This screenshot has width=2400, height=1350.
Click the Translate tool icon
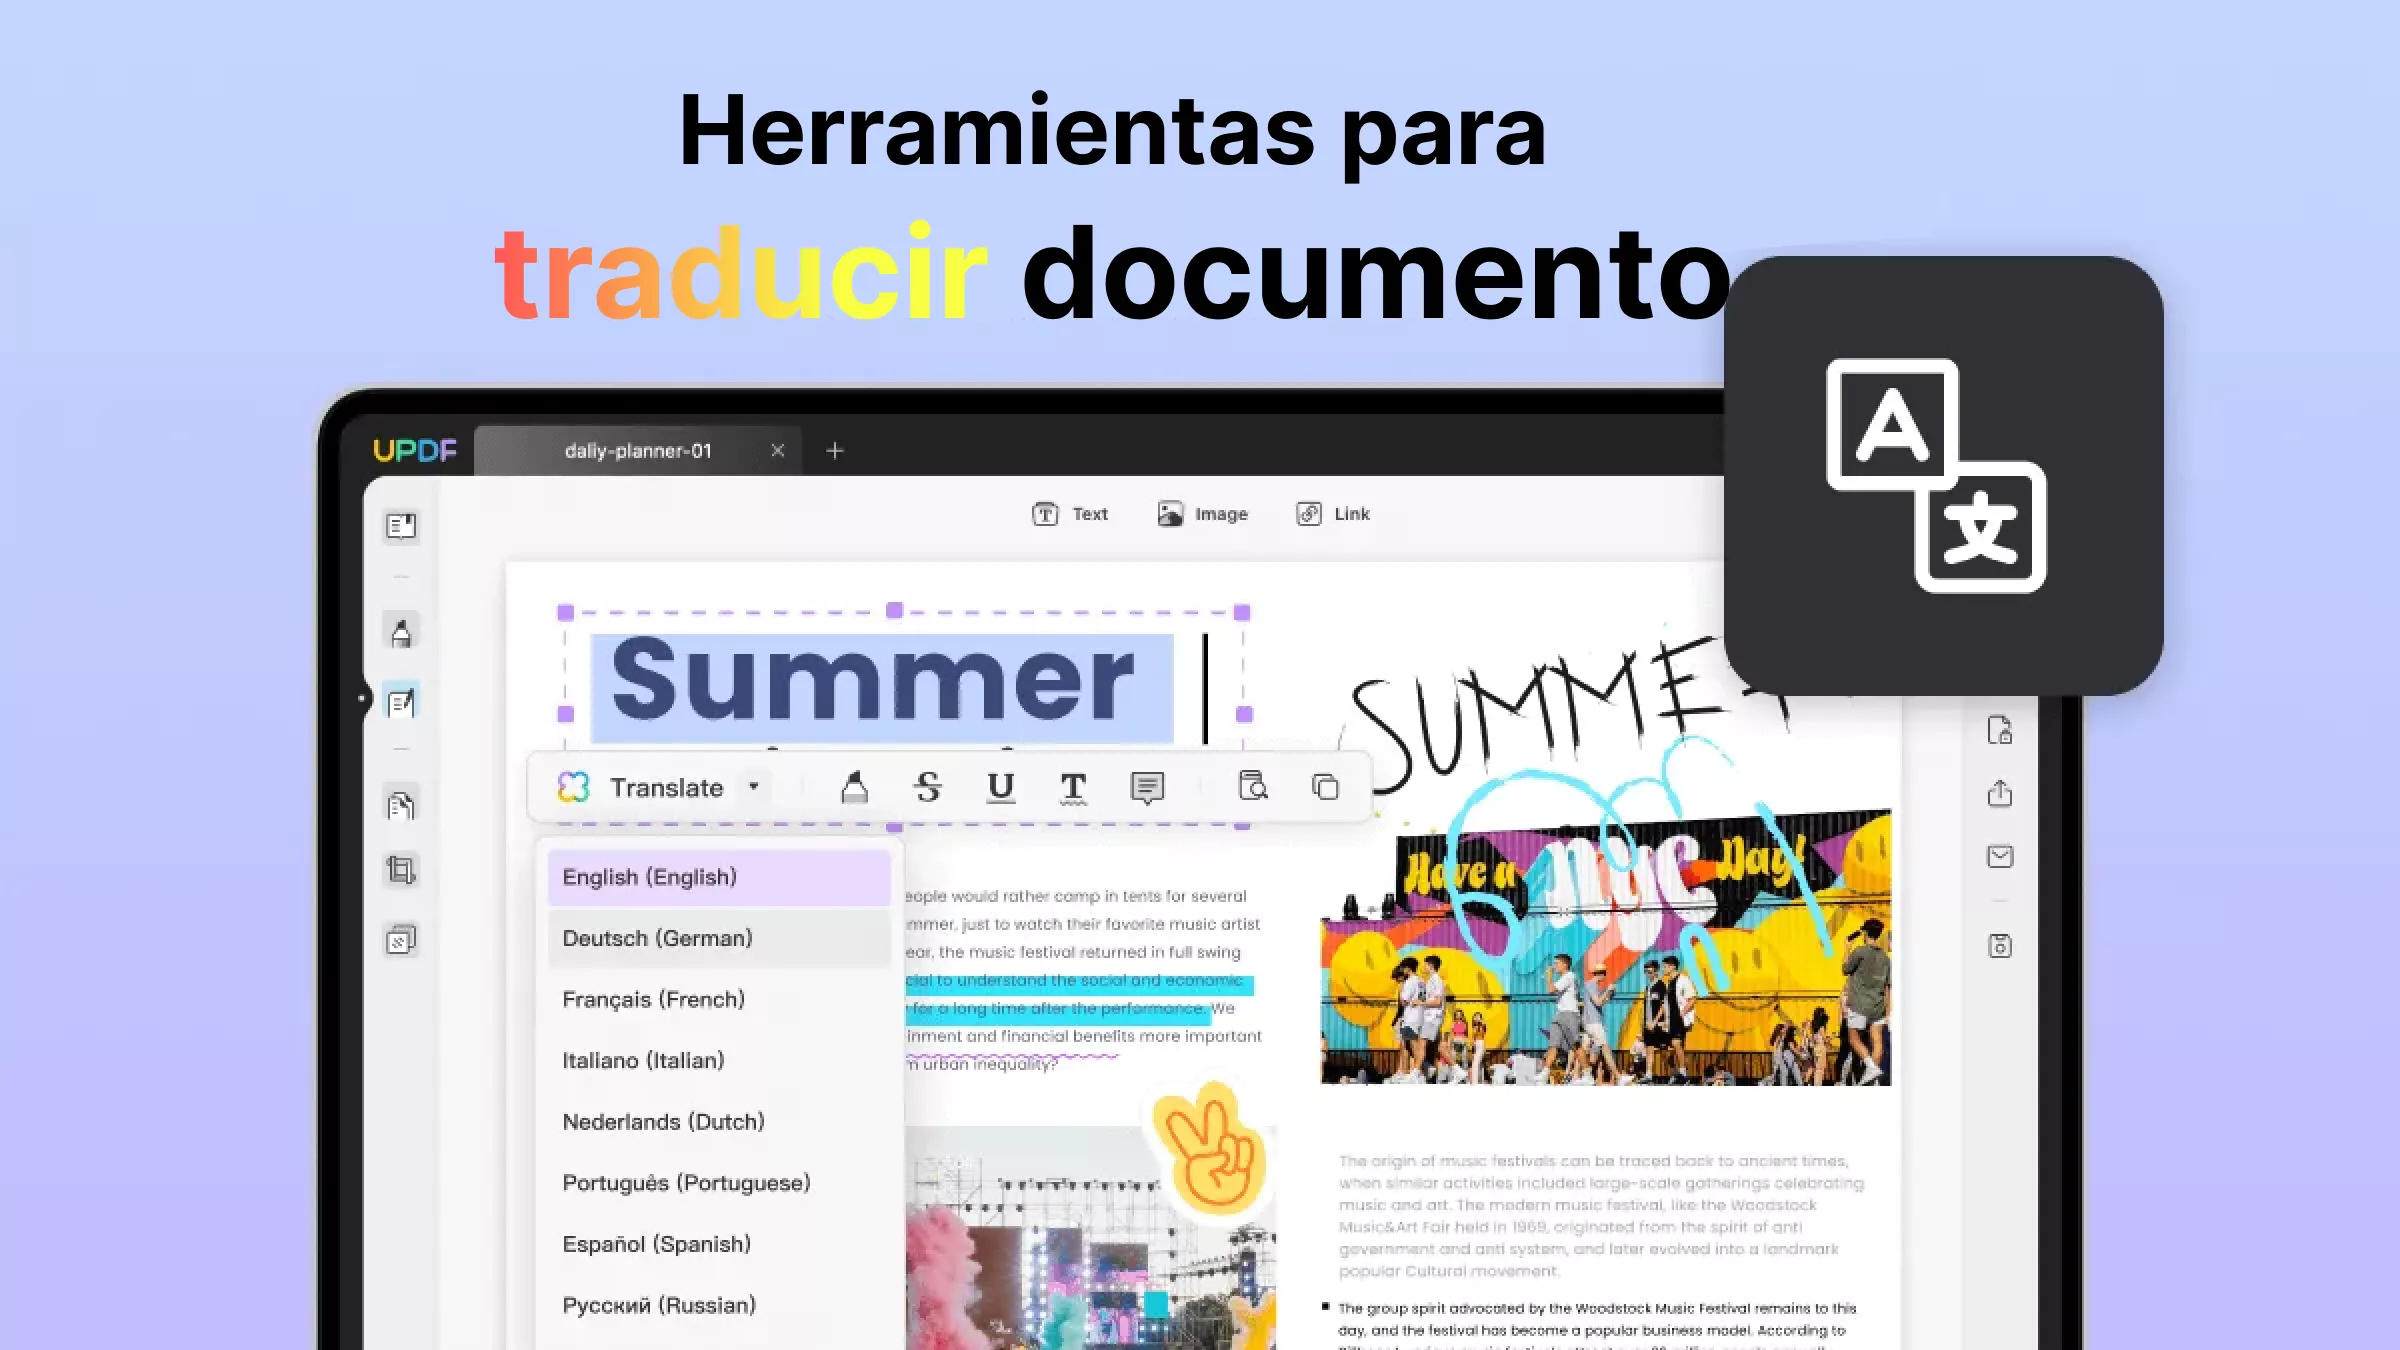click(x=575, y=786)
